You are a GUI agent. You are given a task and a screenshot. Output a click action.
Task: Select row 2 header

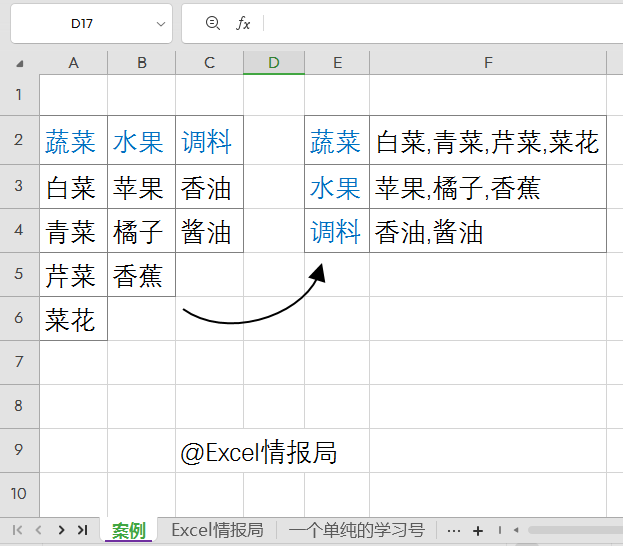tap(19, 140)
